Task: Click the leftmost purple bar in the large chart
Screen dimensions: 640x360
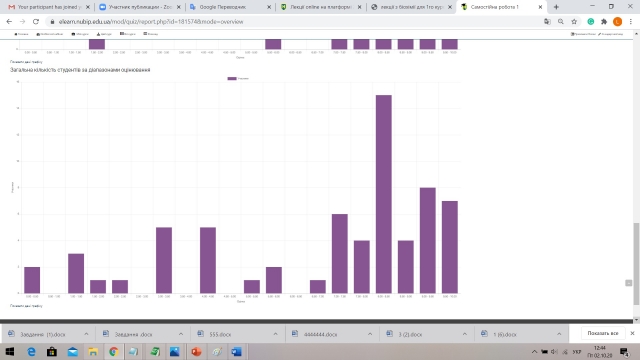Action: (32, 280)
